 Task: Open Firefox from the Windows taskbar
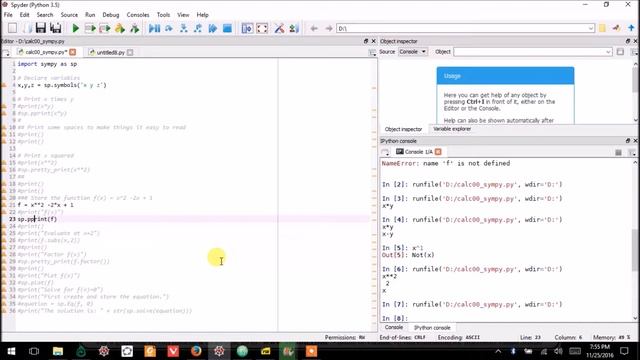point(196,351)
